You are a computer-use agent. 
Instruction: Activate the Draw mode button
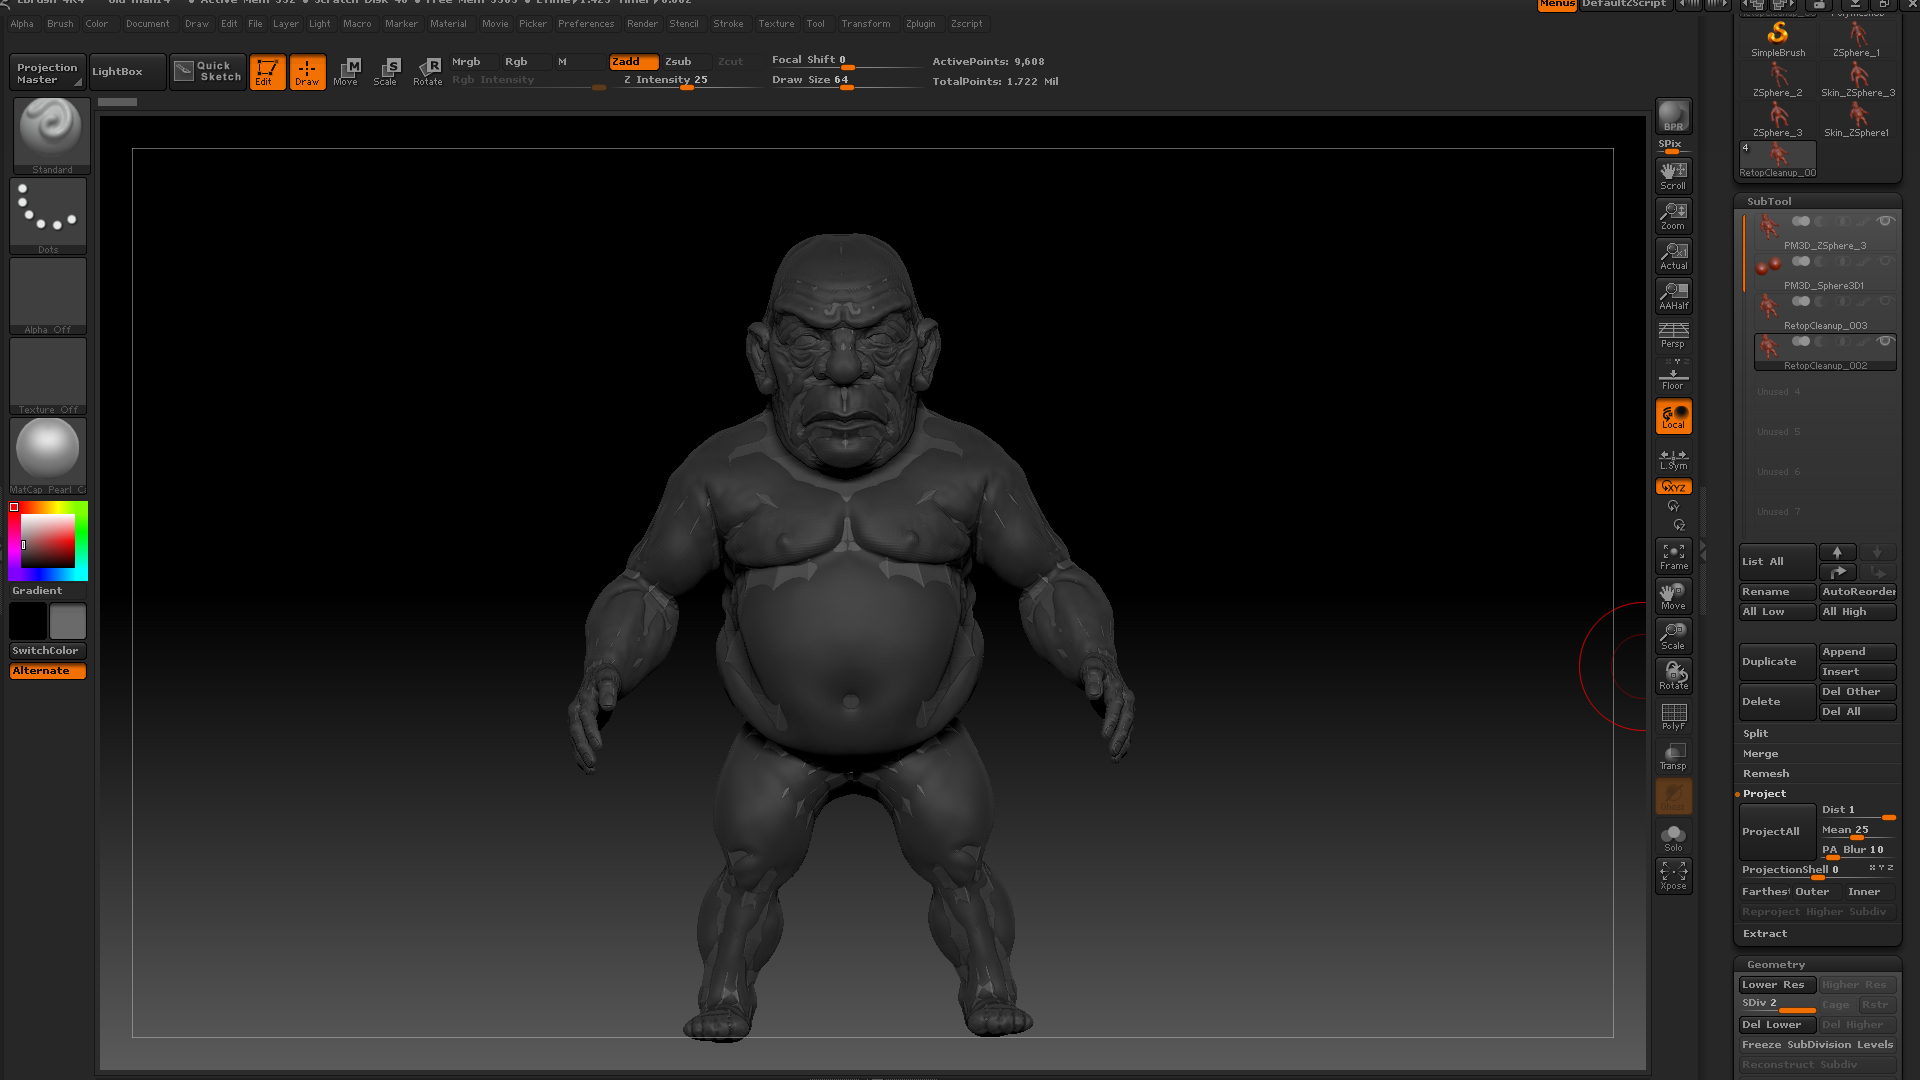[x=307, y=72]
